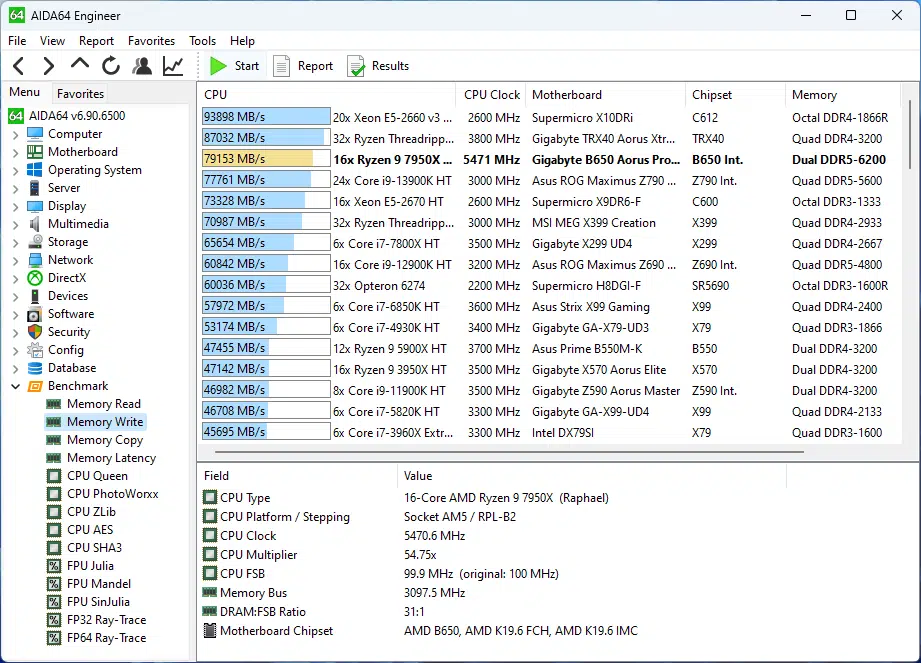Screen dimensions: 921x663
Task: Click the Results toolbar button
Action: click(378, 66)
